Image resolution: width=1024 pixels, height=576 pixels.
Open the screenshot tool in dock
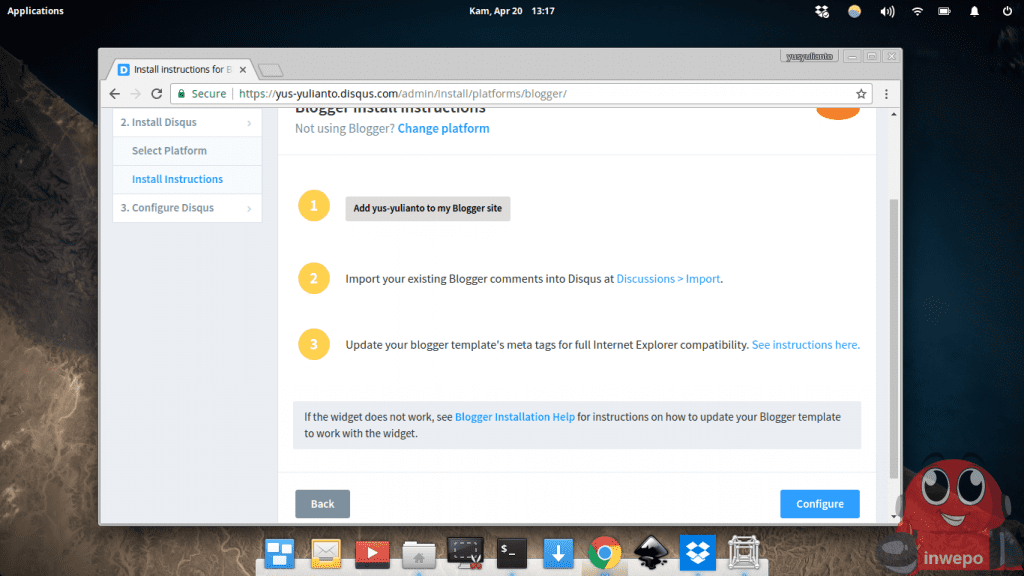pyautogui.click(x=465, y=552)
